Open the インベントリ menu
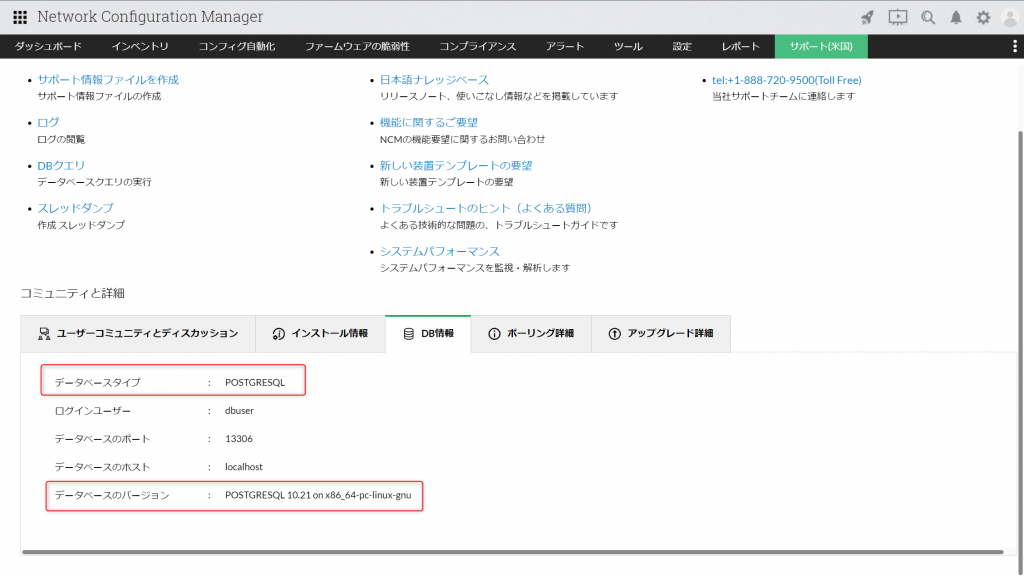This screenshot has width=1024, height=576. point(140,46)
